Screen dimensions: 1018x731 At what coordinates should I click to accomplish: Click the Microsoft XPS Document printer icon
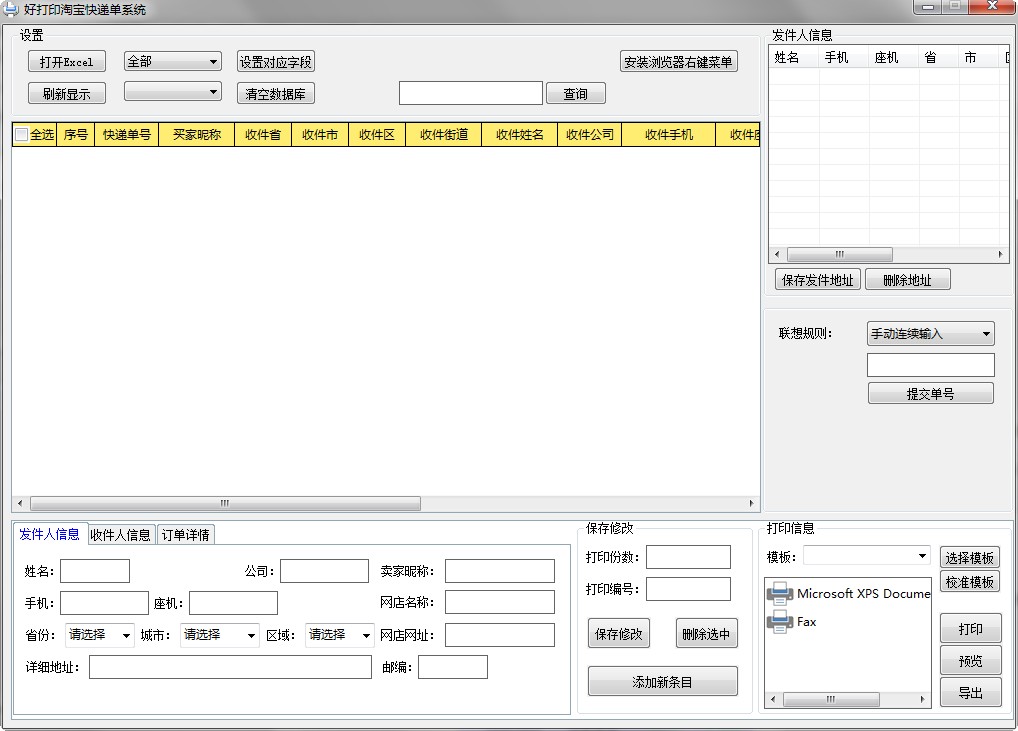(780, 593)
